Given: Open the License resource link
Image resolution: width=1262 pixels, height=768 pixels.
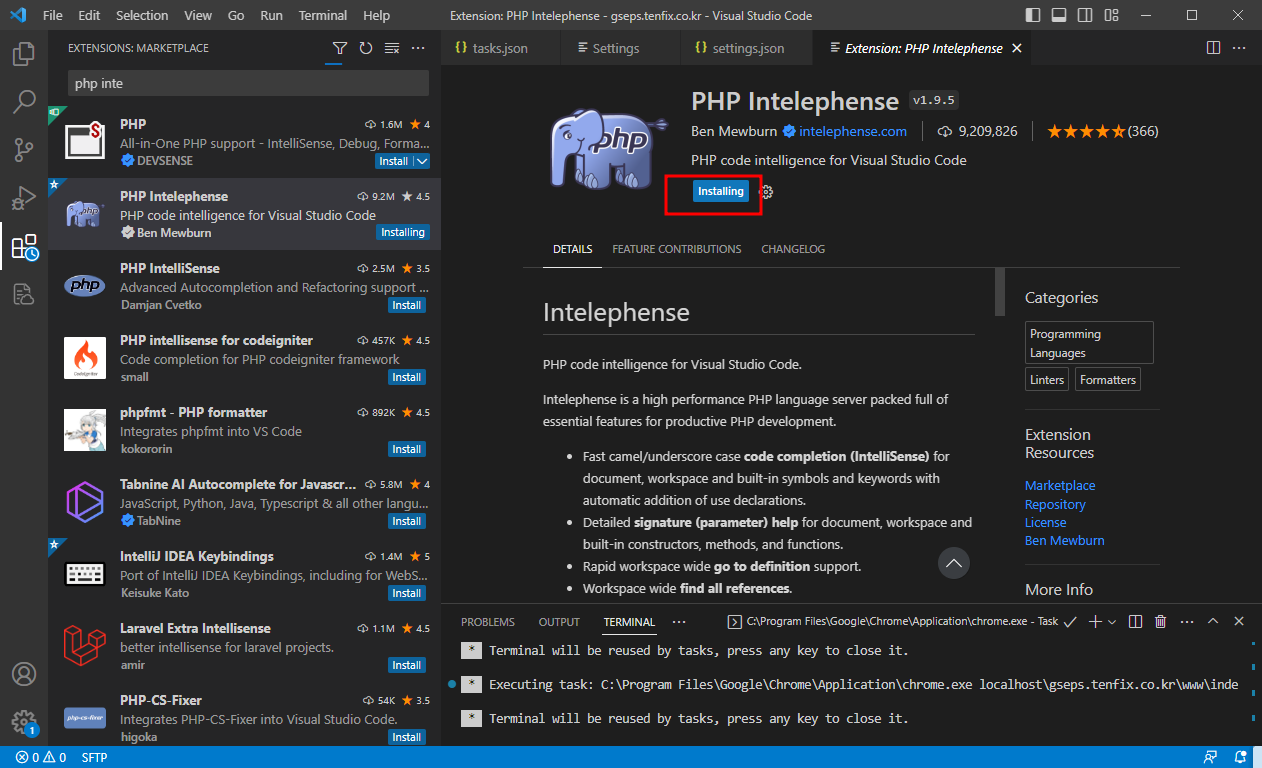Looking at the screenshot, I should tap(1045, 522).
